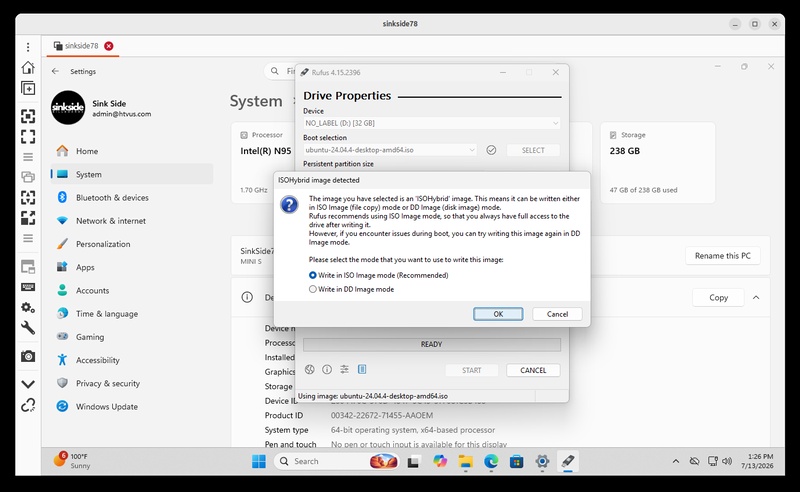Go back using Settings back arrow
Viewport: 800px width, 492px height.
55,71
